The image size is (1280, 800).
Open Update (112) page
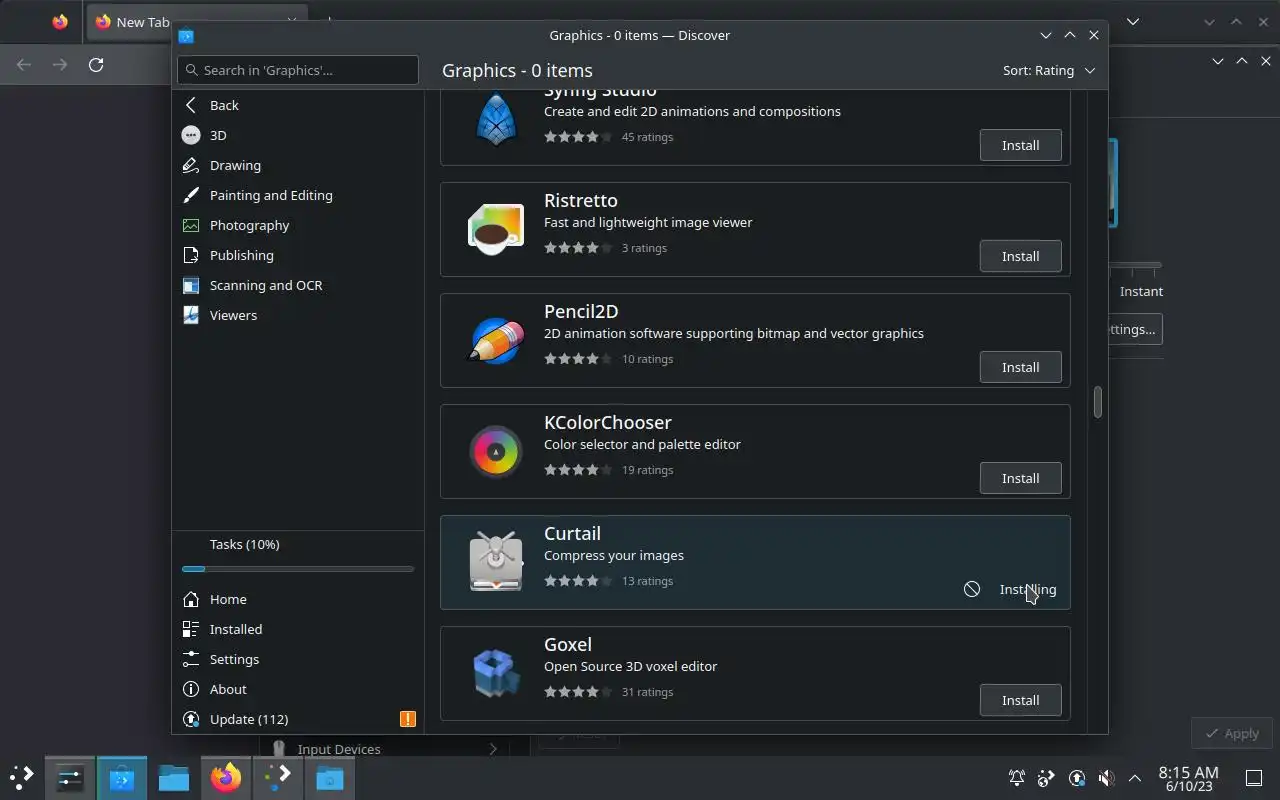[x=298, y=719]
